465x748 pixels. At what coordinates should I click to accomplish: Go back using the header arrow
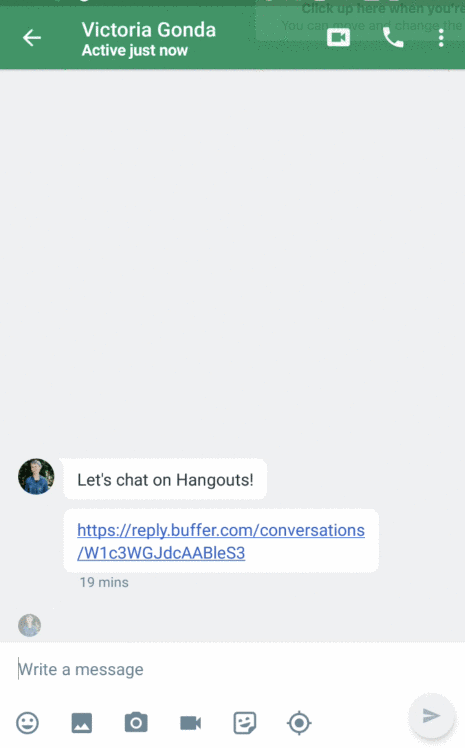point(32,38)
